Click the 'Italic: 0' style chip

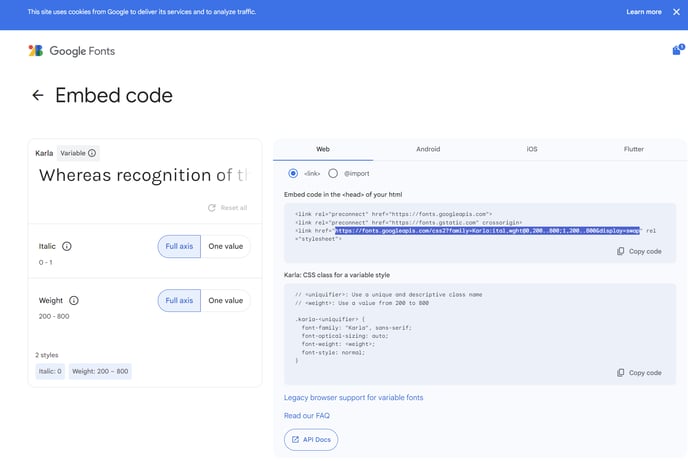click(x=50, y=372)
